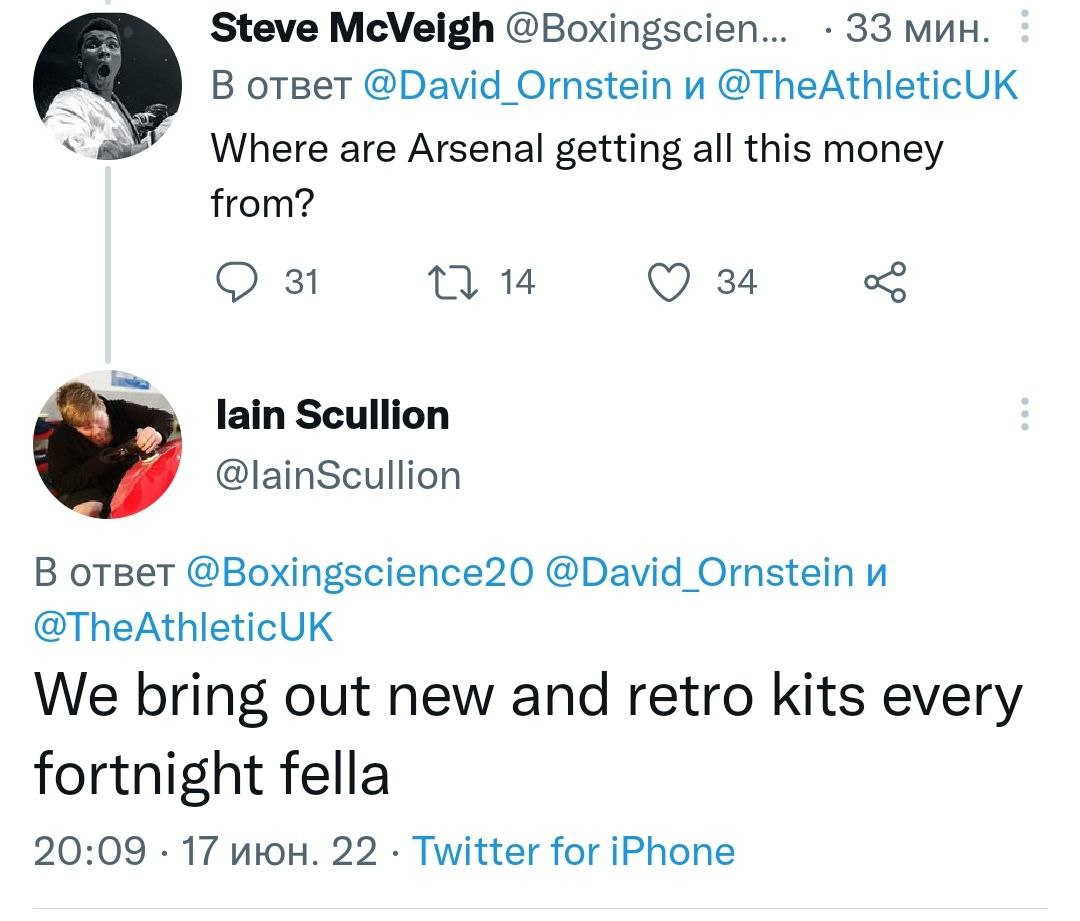This screenshot has height=921, width=1080.
Task: Share Steve McVeigh's tweet
Action: pyautogui.click(x=885, y=283)
